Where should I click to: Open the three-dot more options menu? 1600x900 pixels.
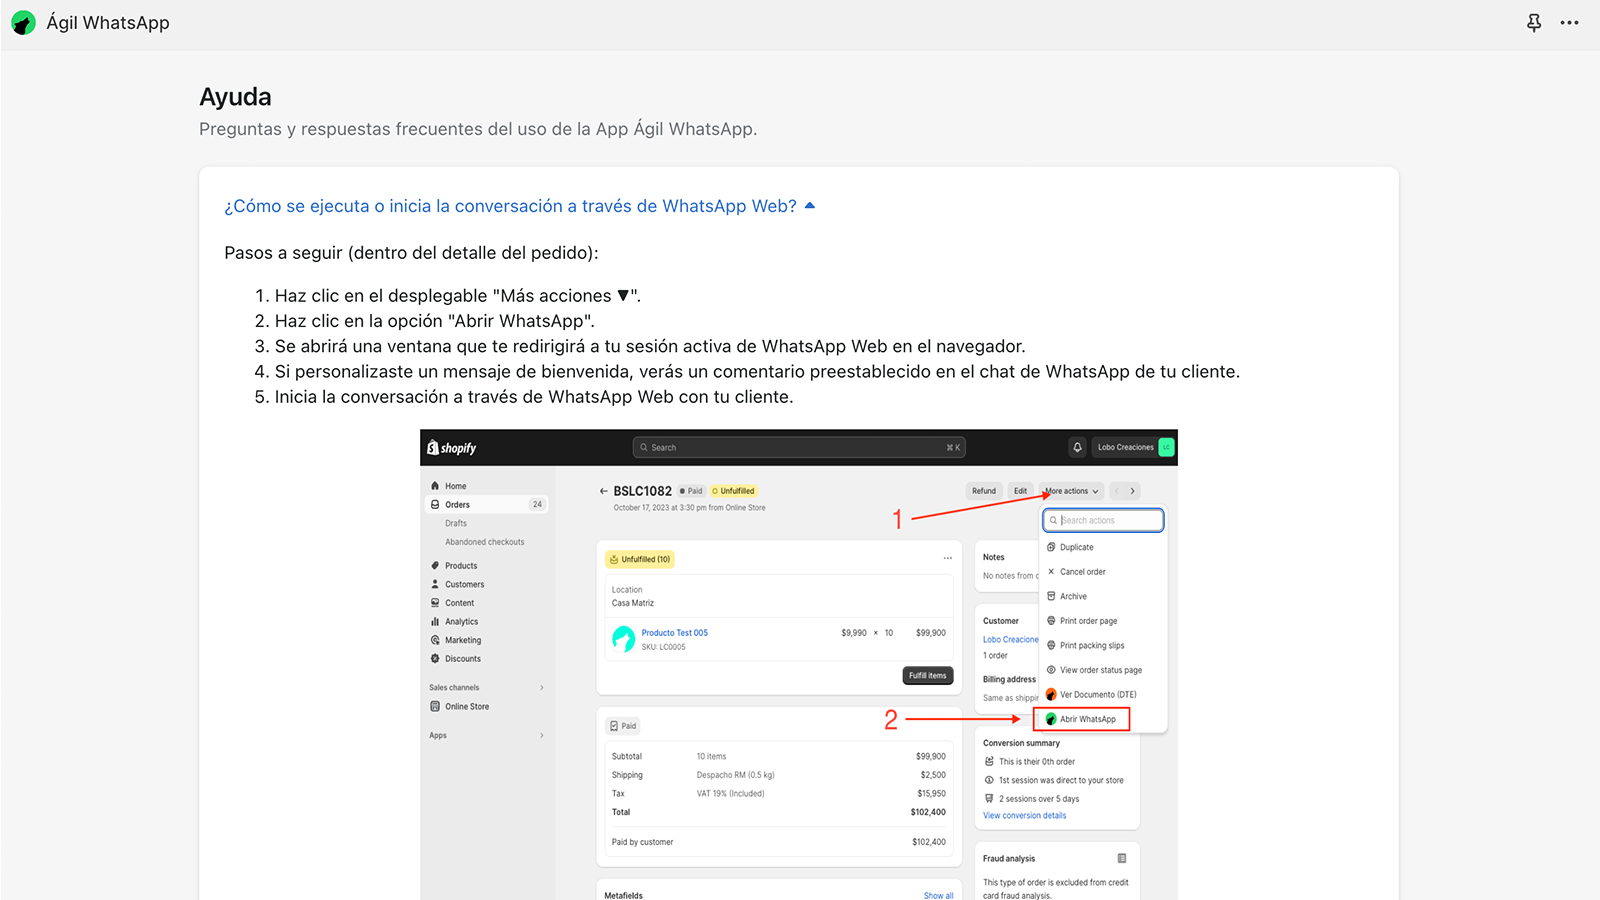[1569, 23]
